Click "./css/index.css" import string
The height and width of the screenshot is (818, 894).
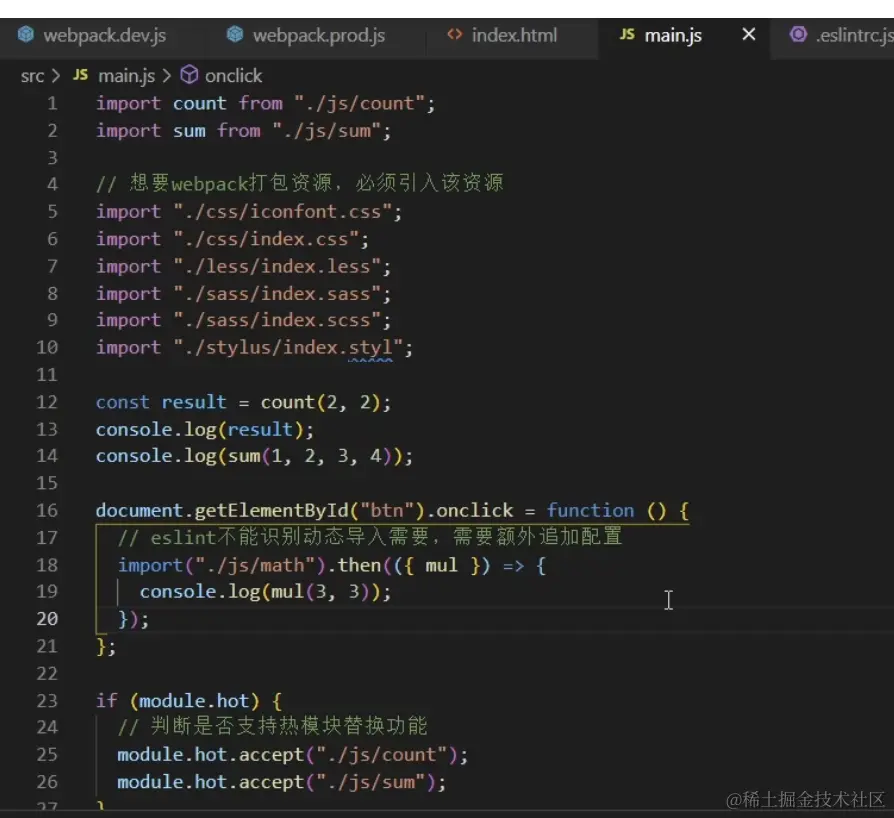[x=266, y=239]
